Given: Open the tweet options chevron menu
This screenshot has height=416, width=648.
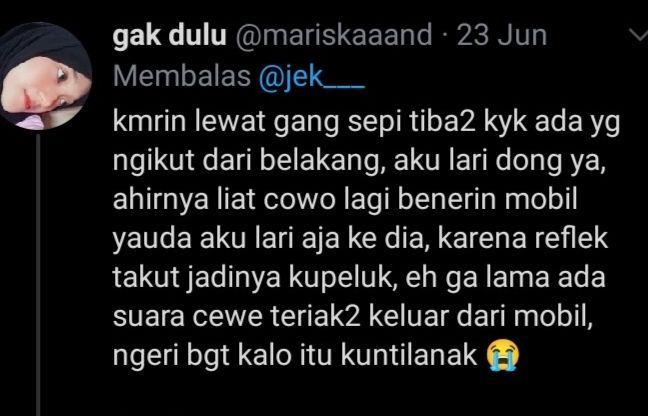Looking at the screenshot, I should pyautogui.click(x=638, y=36).
